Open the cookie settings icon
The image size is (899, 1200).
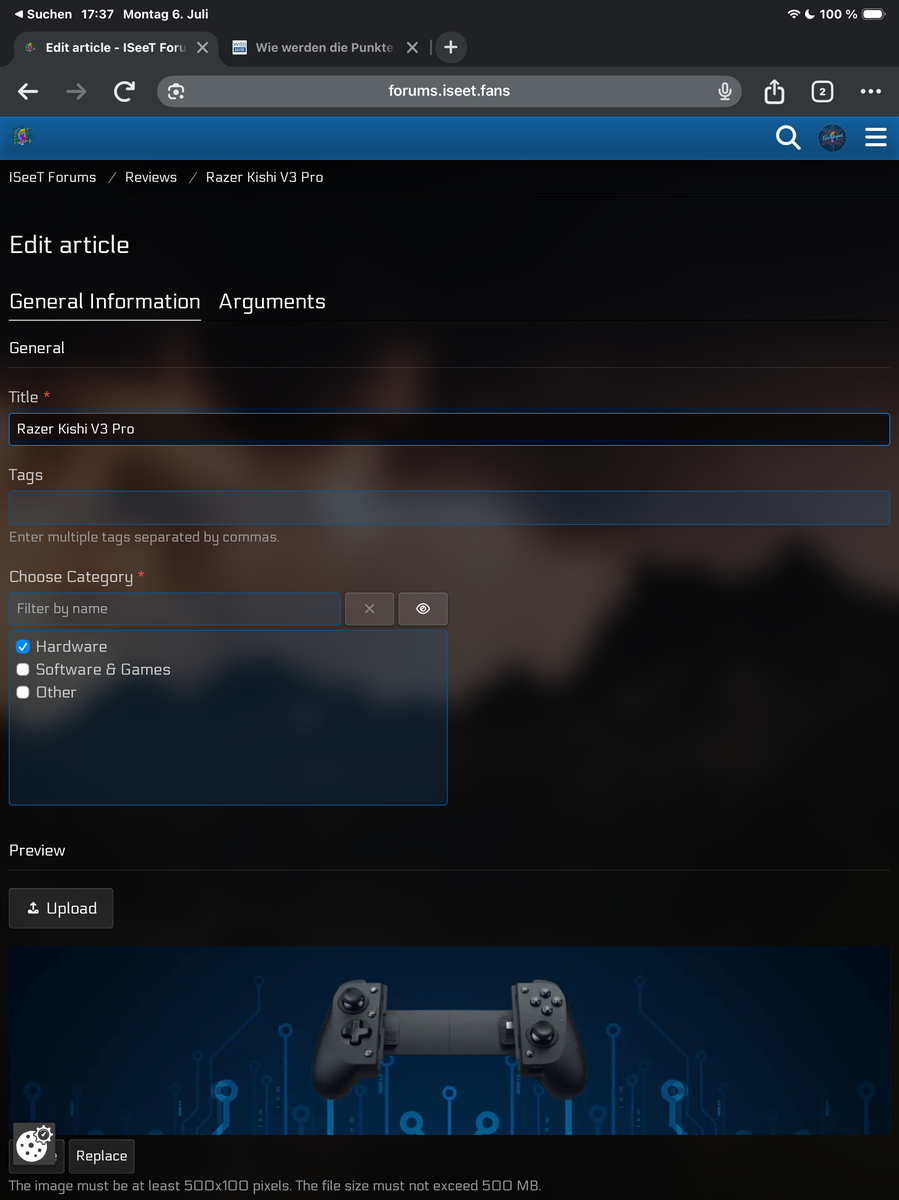(34, 1144)
